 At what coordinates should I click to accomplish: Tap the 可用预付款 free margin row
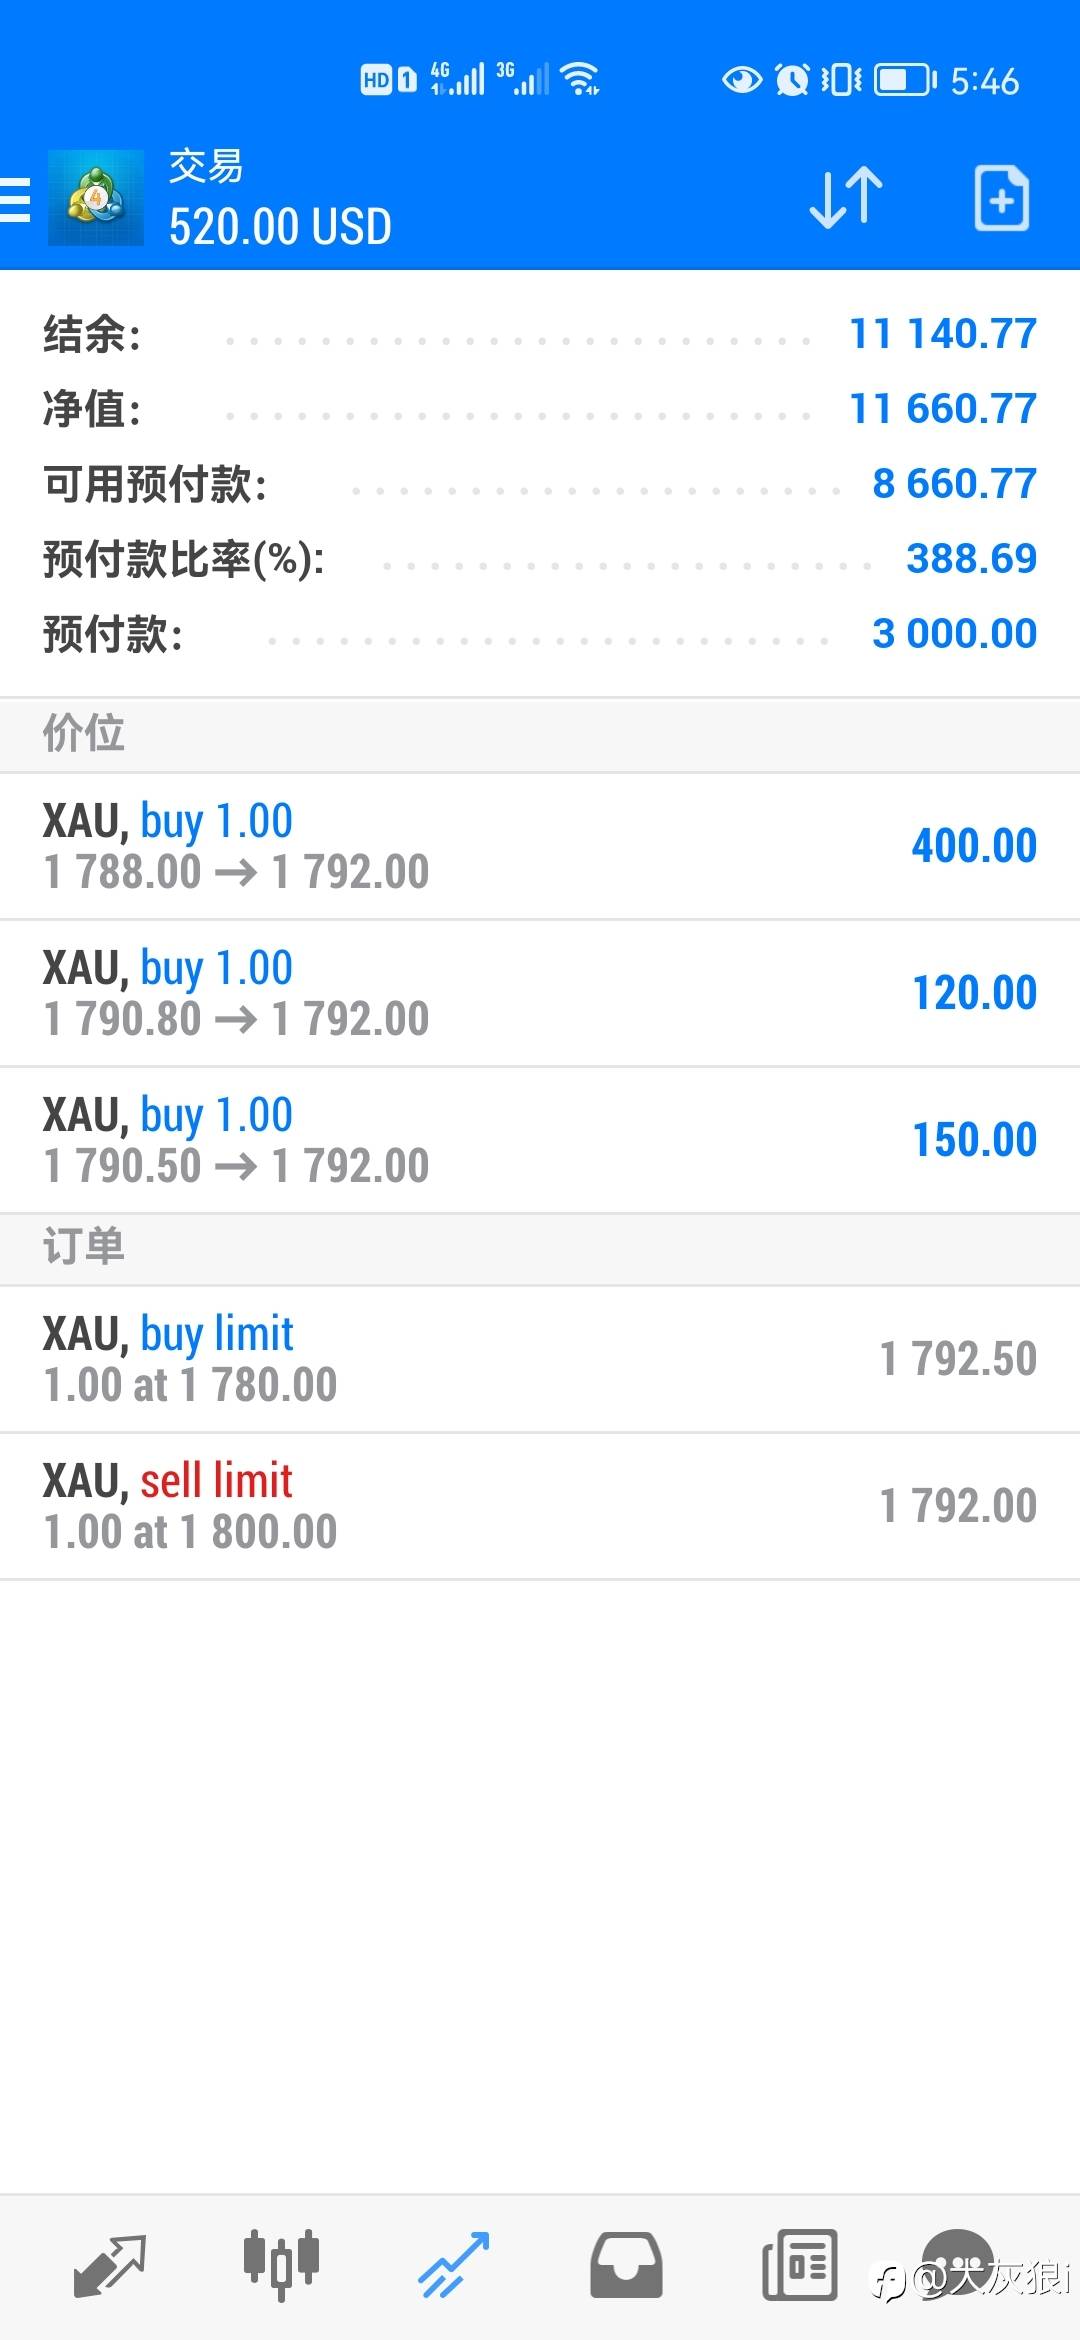pyautogui.click(x=540, y=484)
